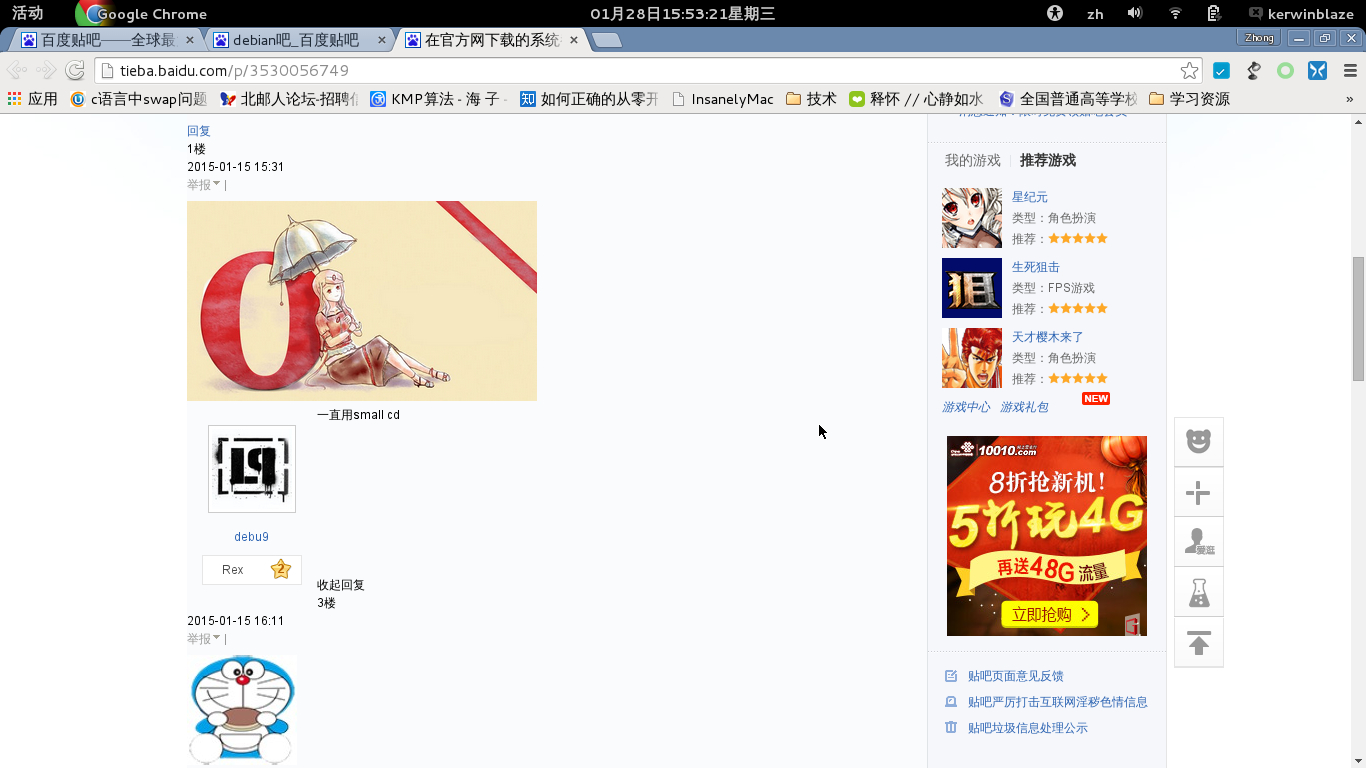Image resolution: width=1366 pixels, height=768 pixels.
Task: Select the 推荐游戏 tab
Action: 1048,160
